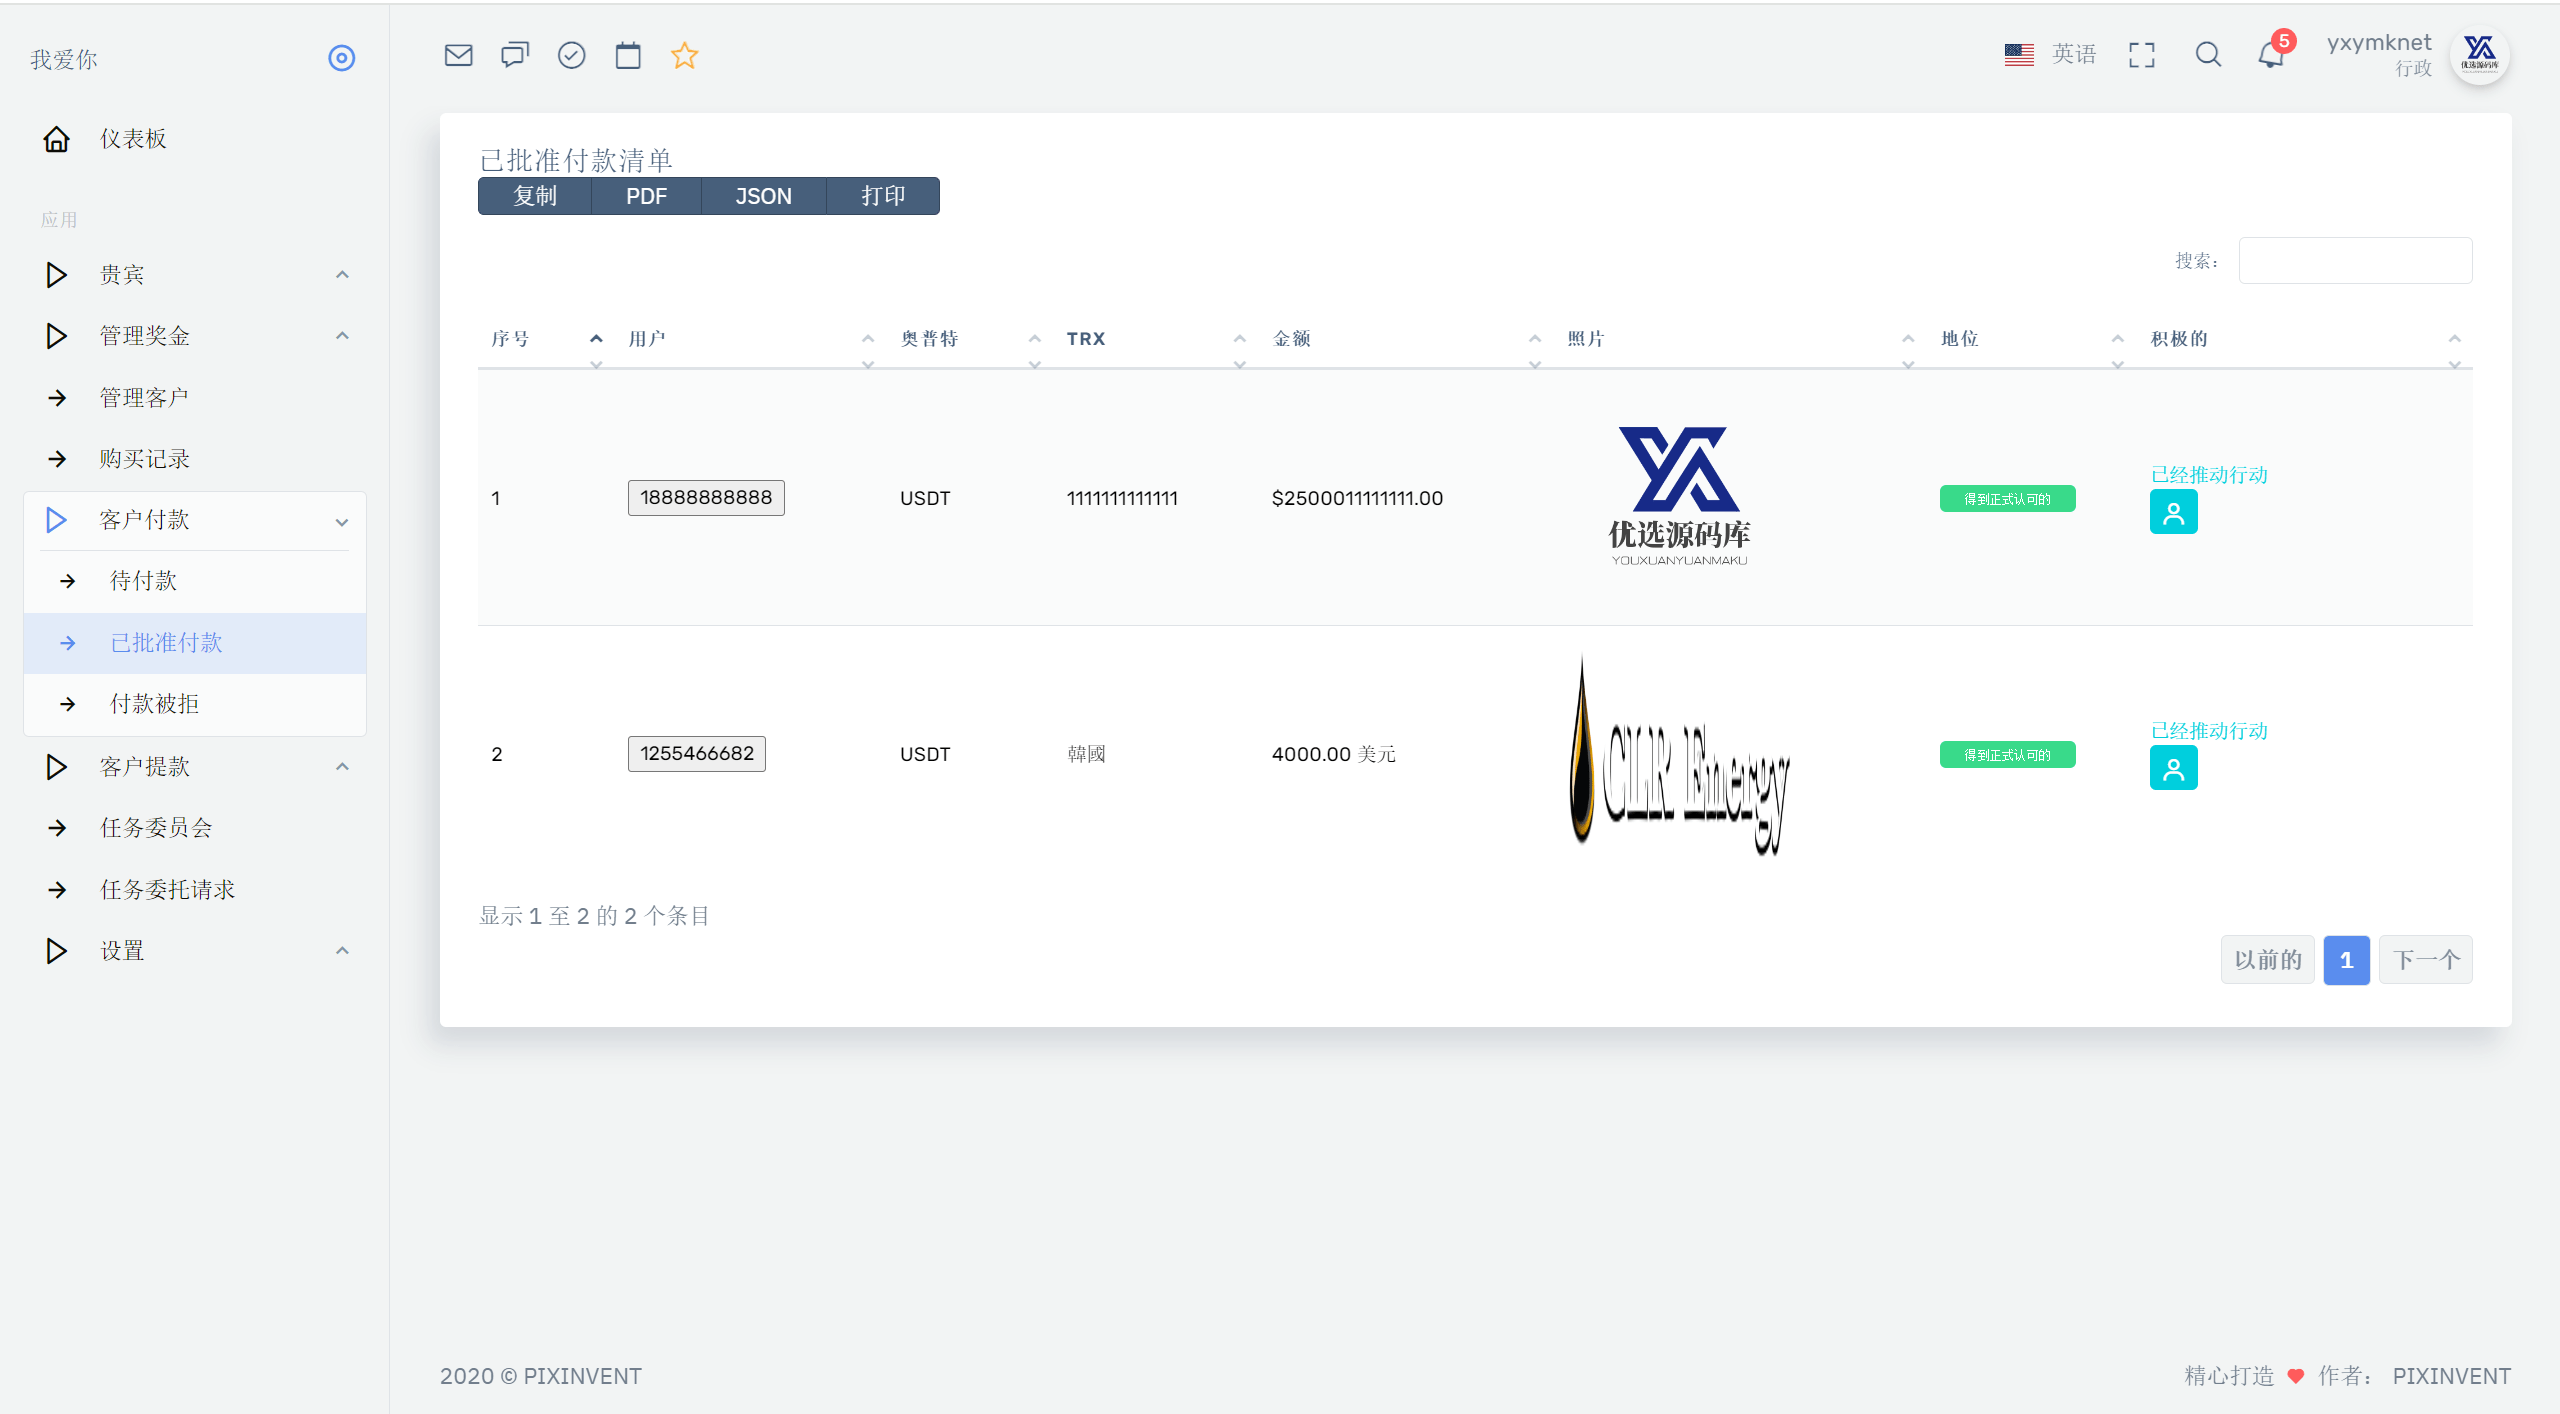Collapse the 客户付款 menu section
The width and height of the screenshot is (2560, 1414).
195,520
